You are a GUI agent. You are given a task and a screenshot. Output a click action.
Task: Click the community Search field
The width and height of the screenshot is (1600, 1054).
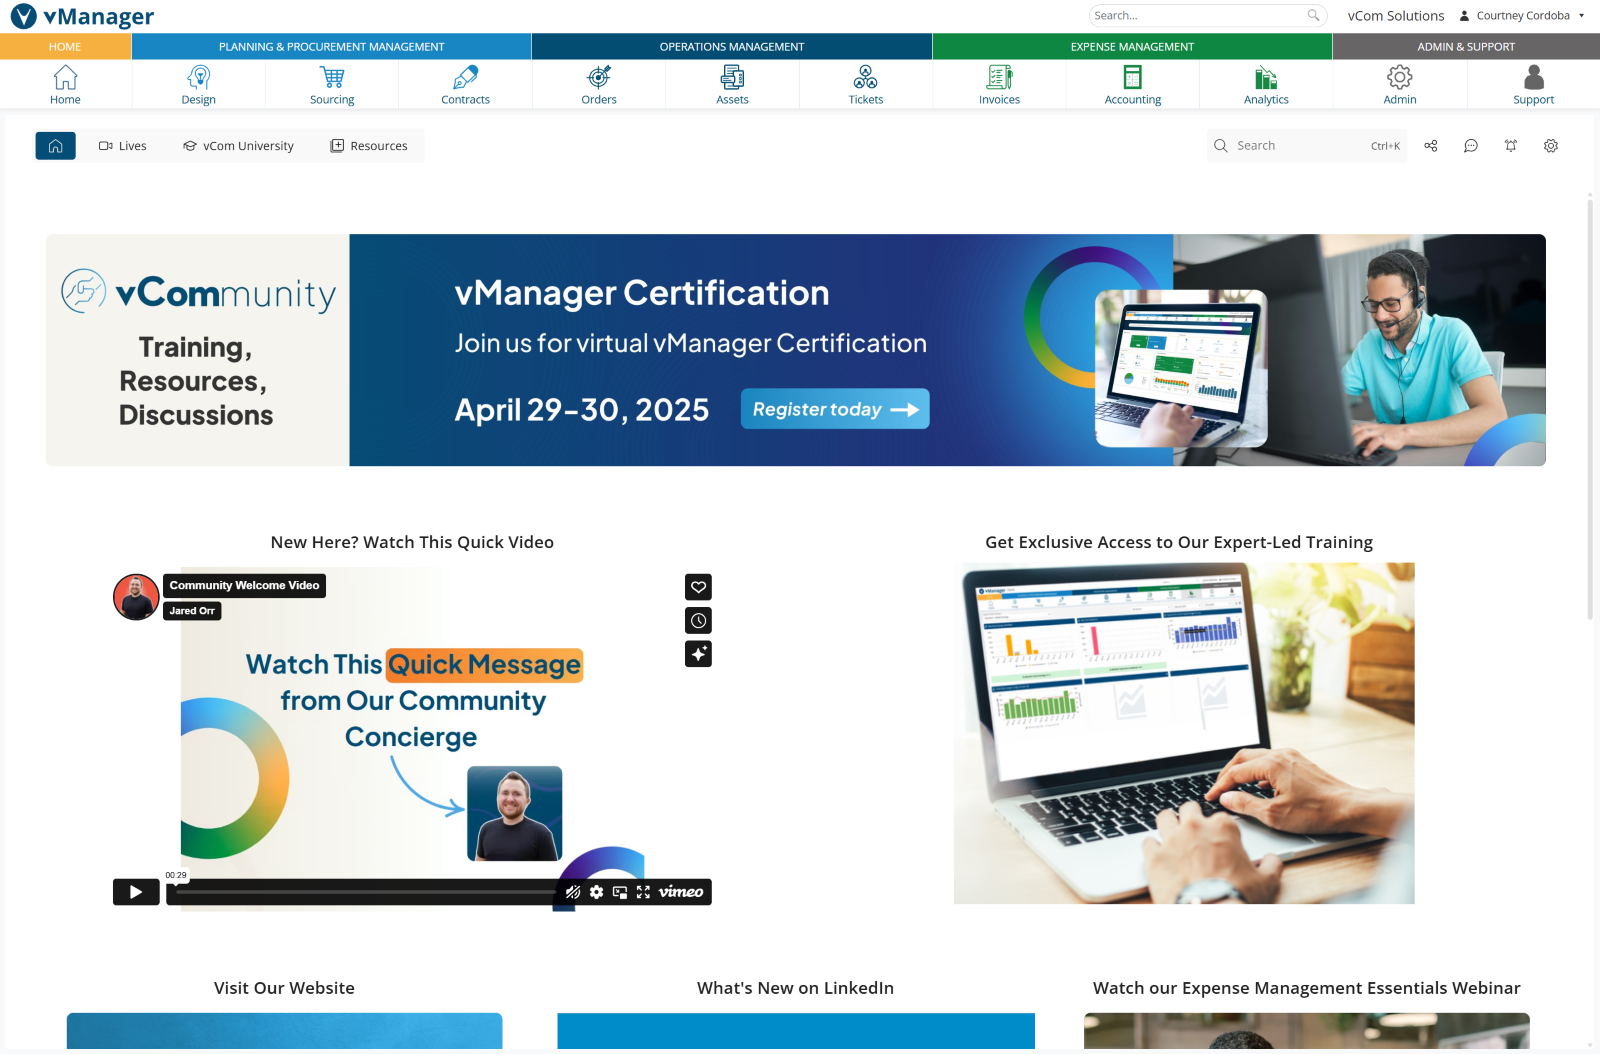tap(1300, 146)
